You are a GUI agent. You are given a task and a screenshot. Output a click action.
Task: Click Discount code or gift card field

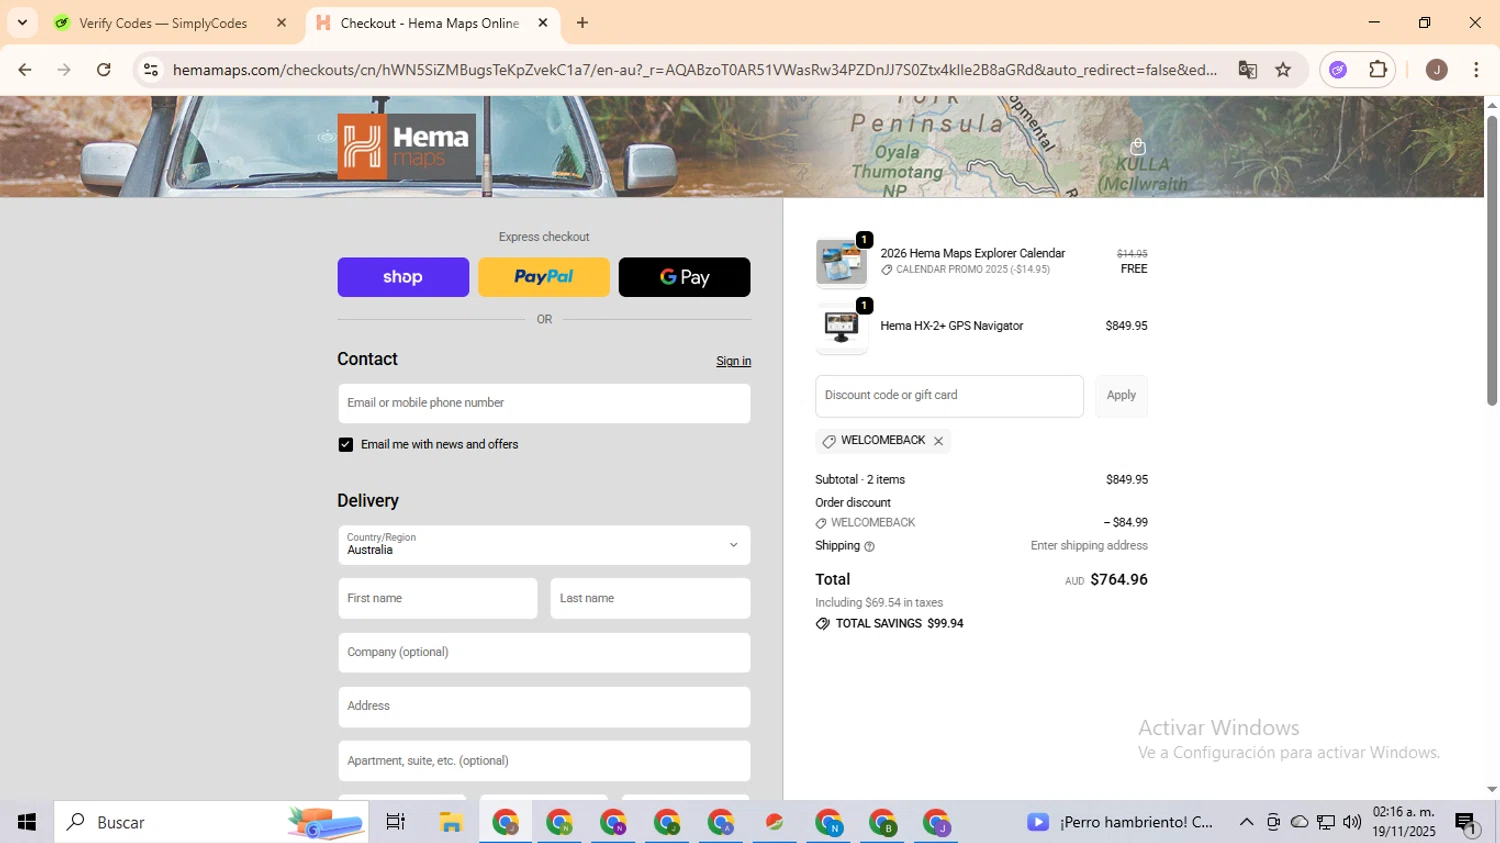(x=949, y=396)
